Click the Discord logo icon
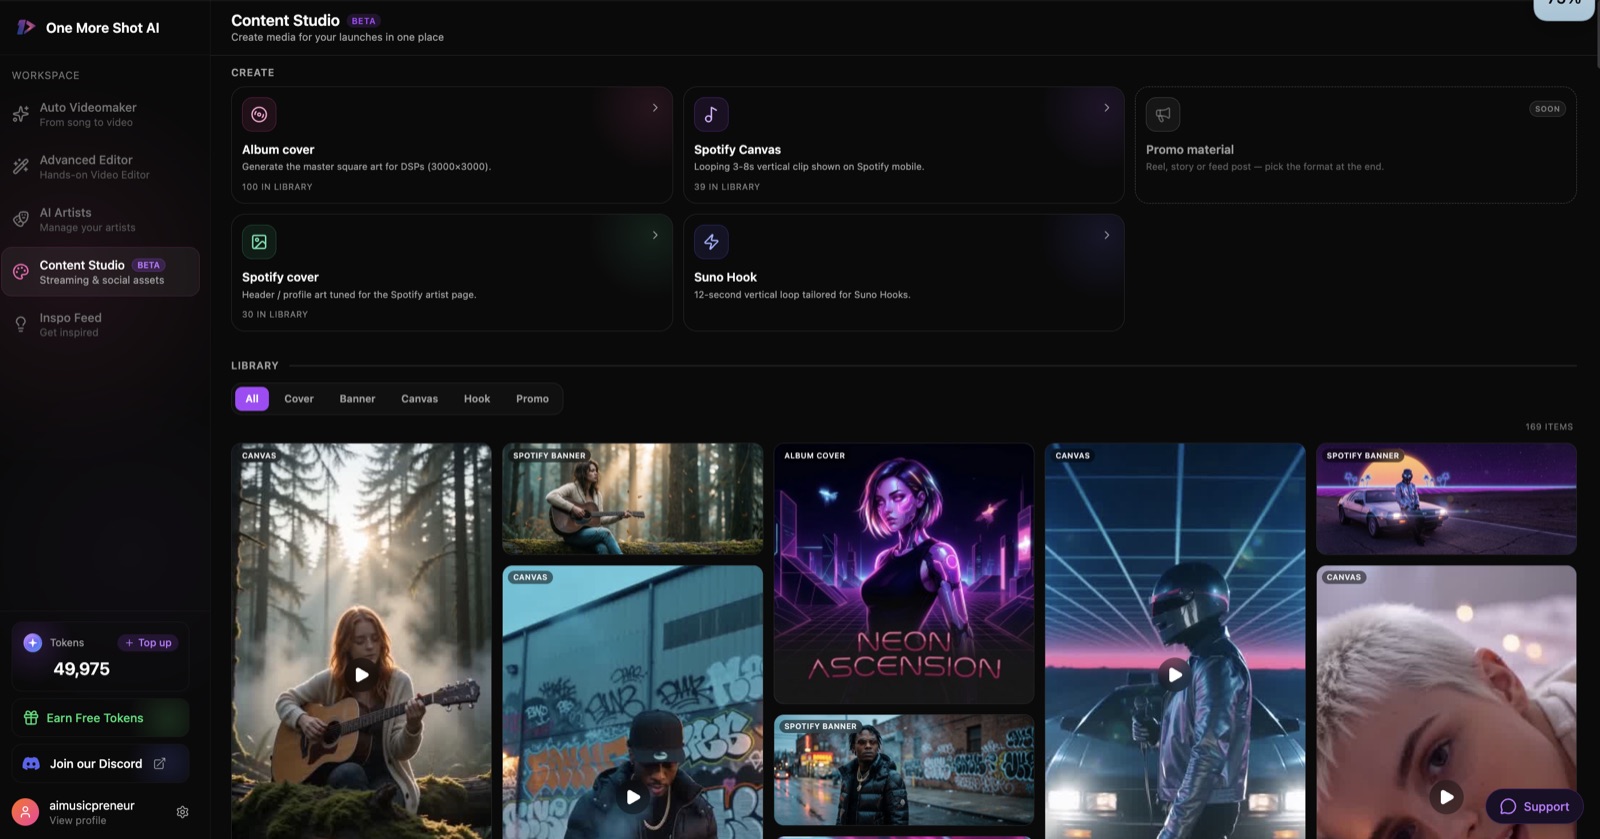 click(x=31, y=763)
